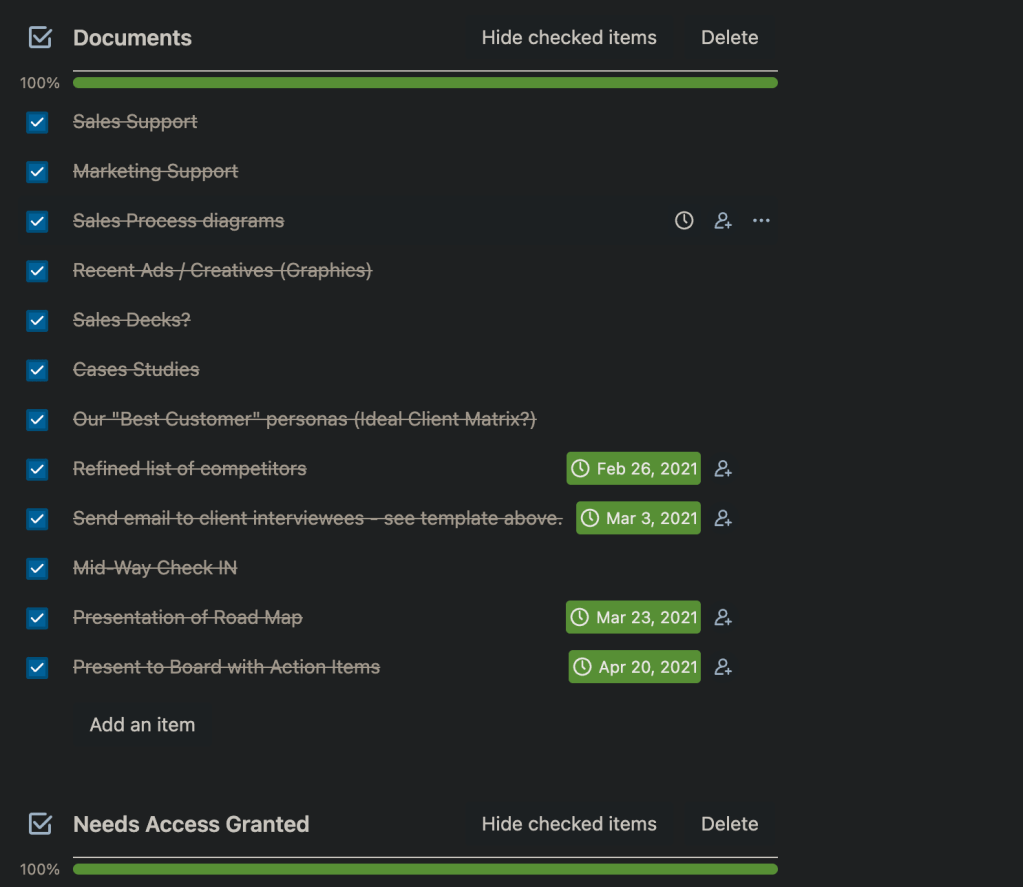1023x887 pixels.
Task: Uncheck the Sales Support checkbox
Action: [37, 123]
